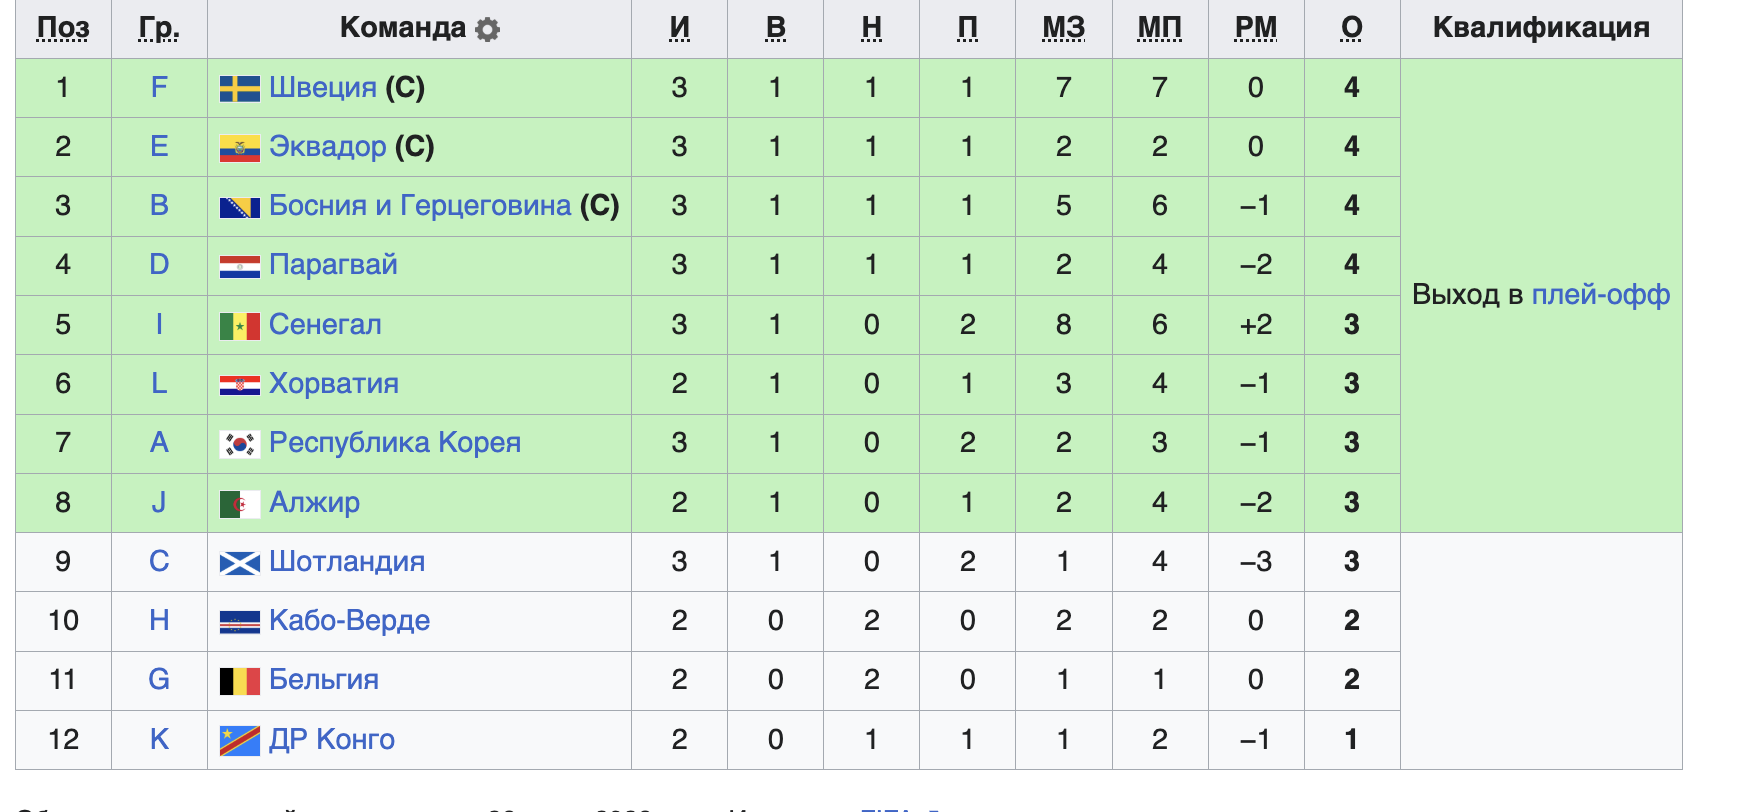The width and height of the screenshot is (1746, 812).
Task: Click the Paraguay flag icon
Action: click(240, 266)
